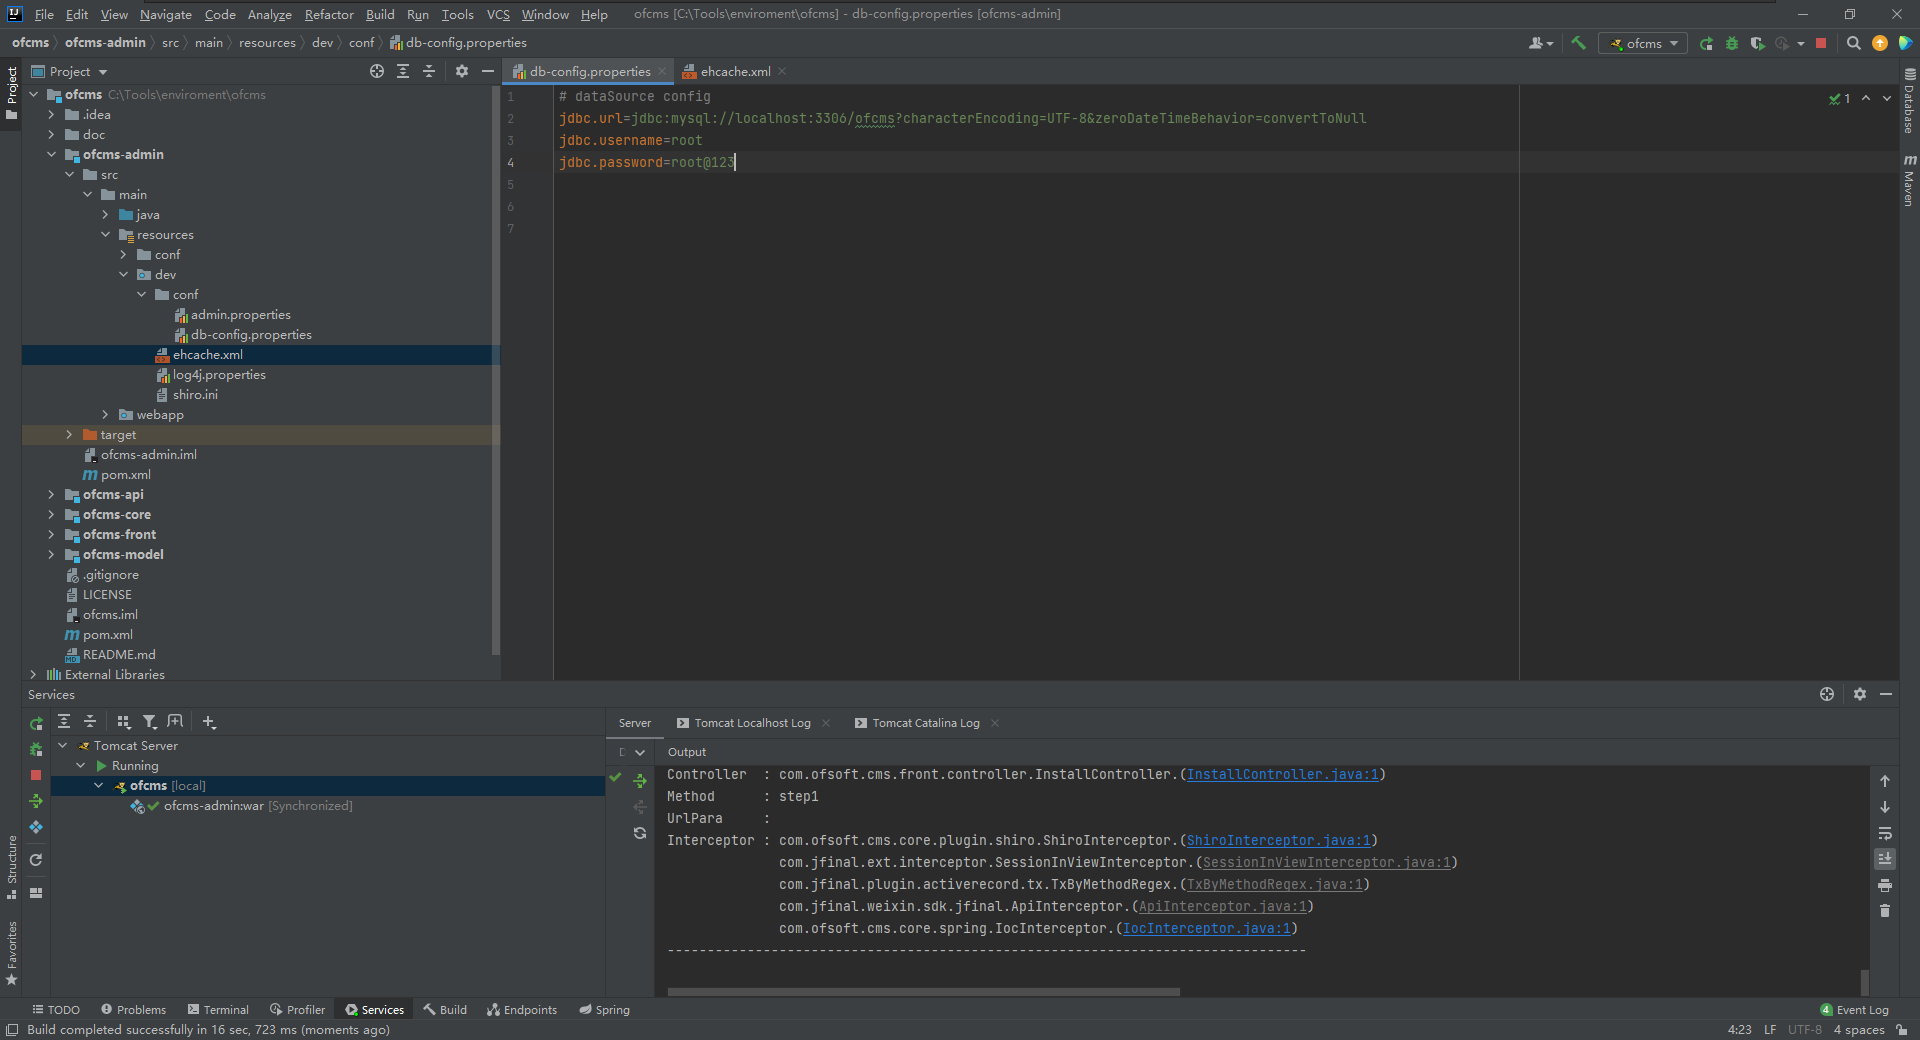The width and height of the screenshot is (1920, 1040).
Task: Open the Tomcat Localhost Log tab
Action: (x=752, y=723)
